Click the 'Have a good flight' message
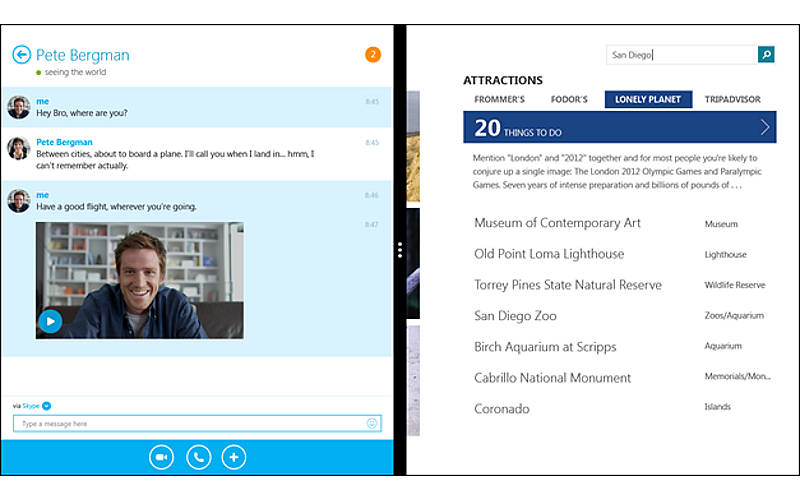 116,207
